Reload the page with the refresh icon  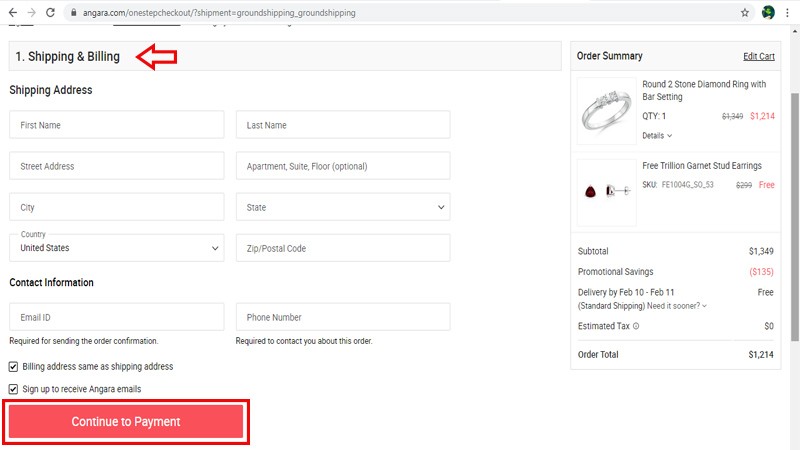(51, 13)
